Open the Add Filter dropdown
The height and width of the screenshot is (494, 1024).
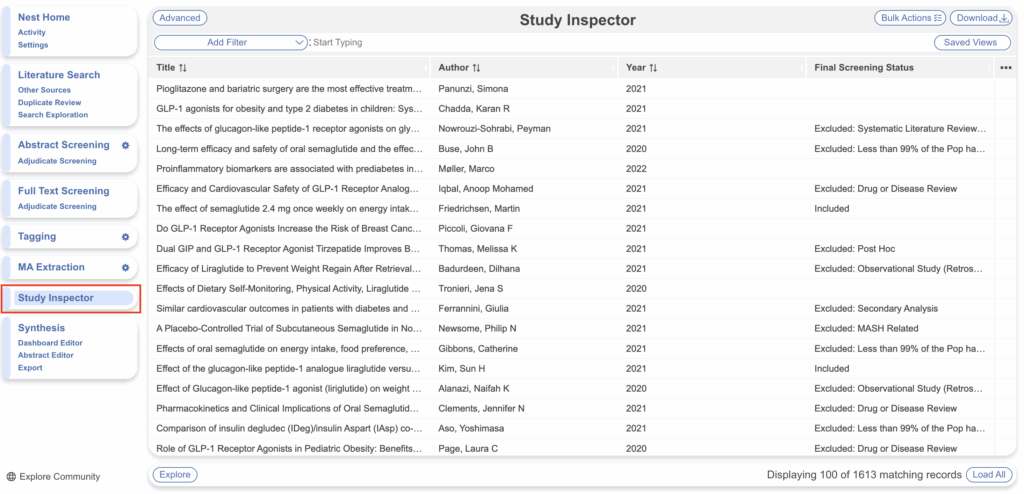231,43
